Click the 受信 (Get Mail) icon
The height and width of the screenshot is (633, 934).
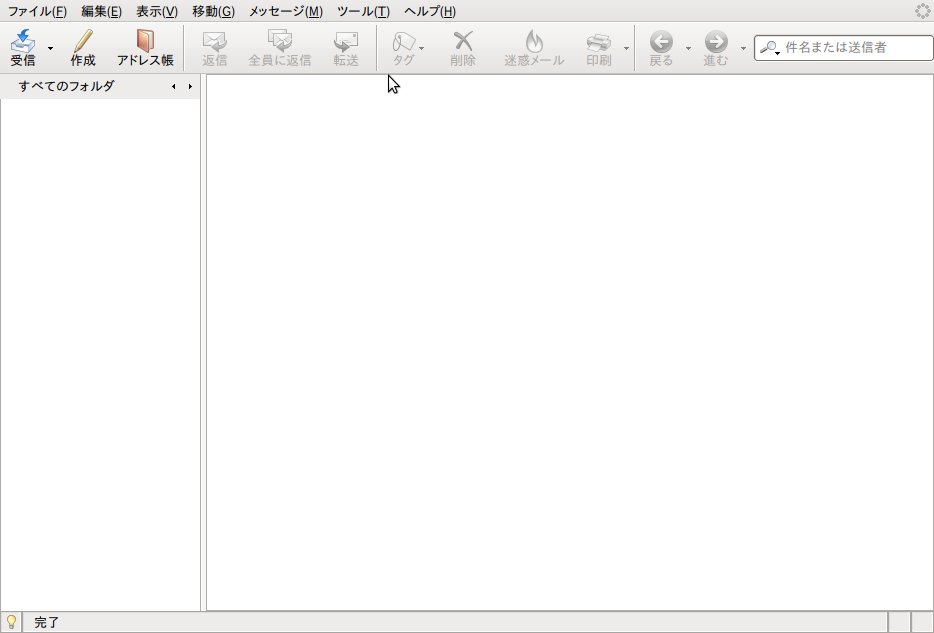point(23,40)
